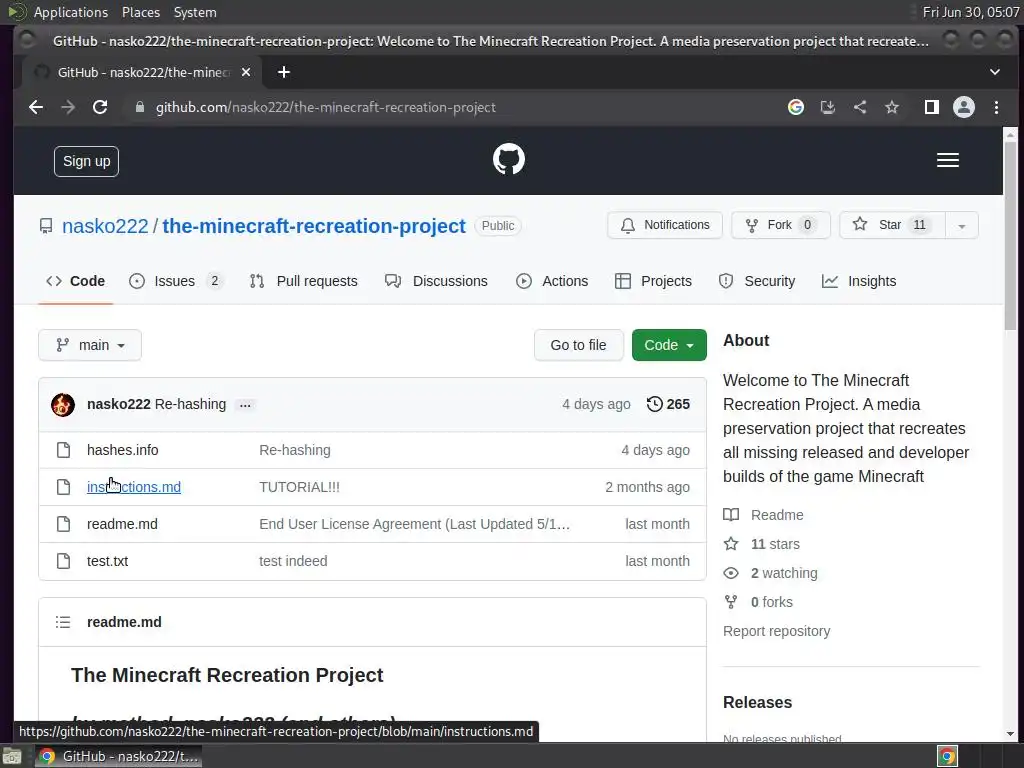
Task: Open the Releases heading link
Action: coord(758,703)
